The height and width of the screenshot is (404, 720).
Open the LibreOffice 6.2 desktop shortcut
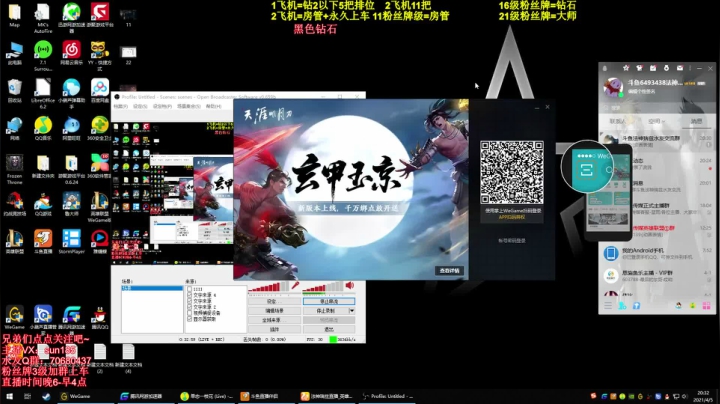[43, 94]
